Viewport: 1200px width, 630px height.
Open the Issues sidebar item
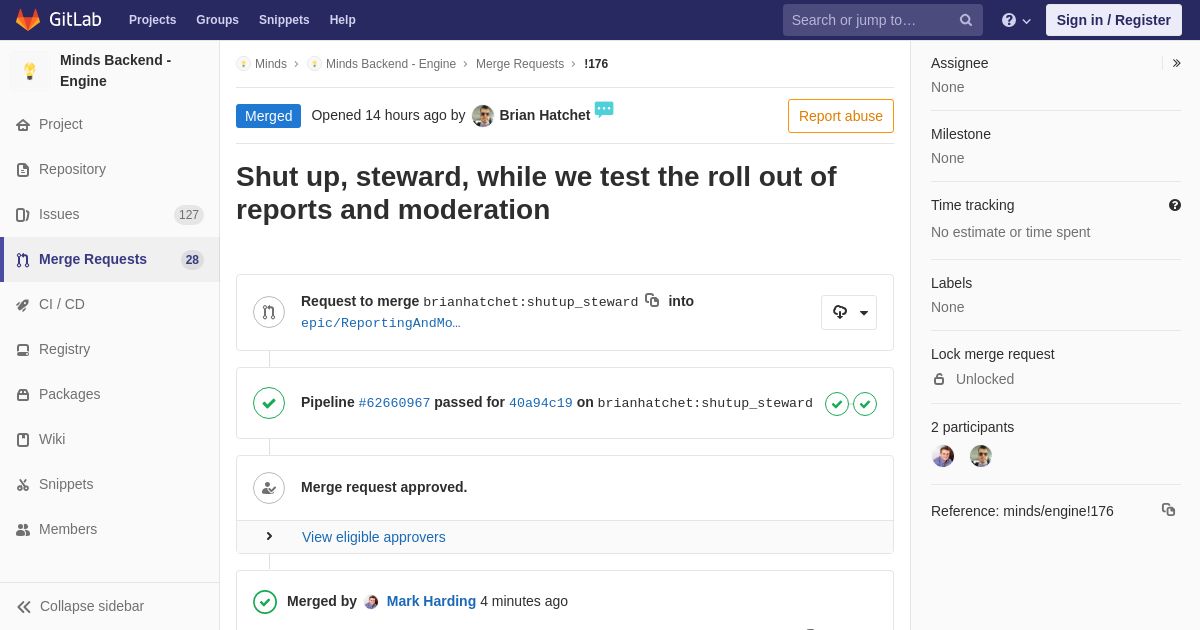tap(110, 214)
